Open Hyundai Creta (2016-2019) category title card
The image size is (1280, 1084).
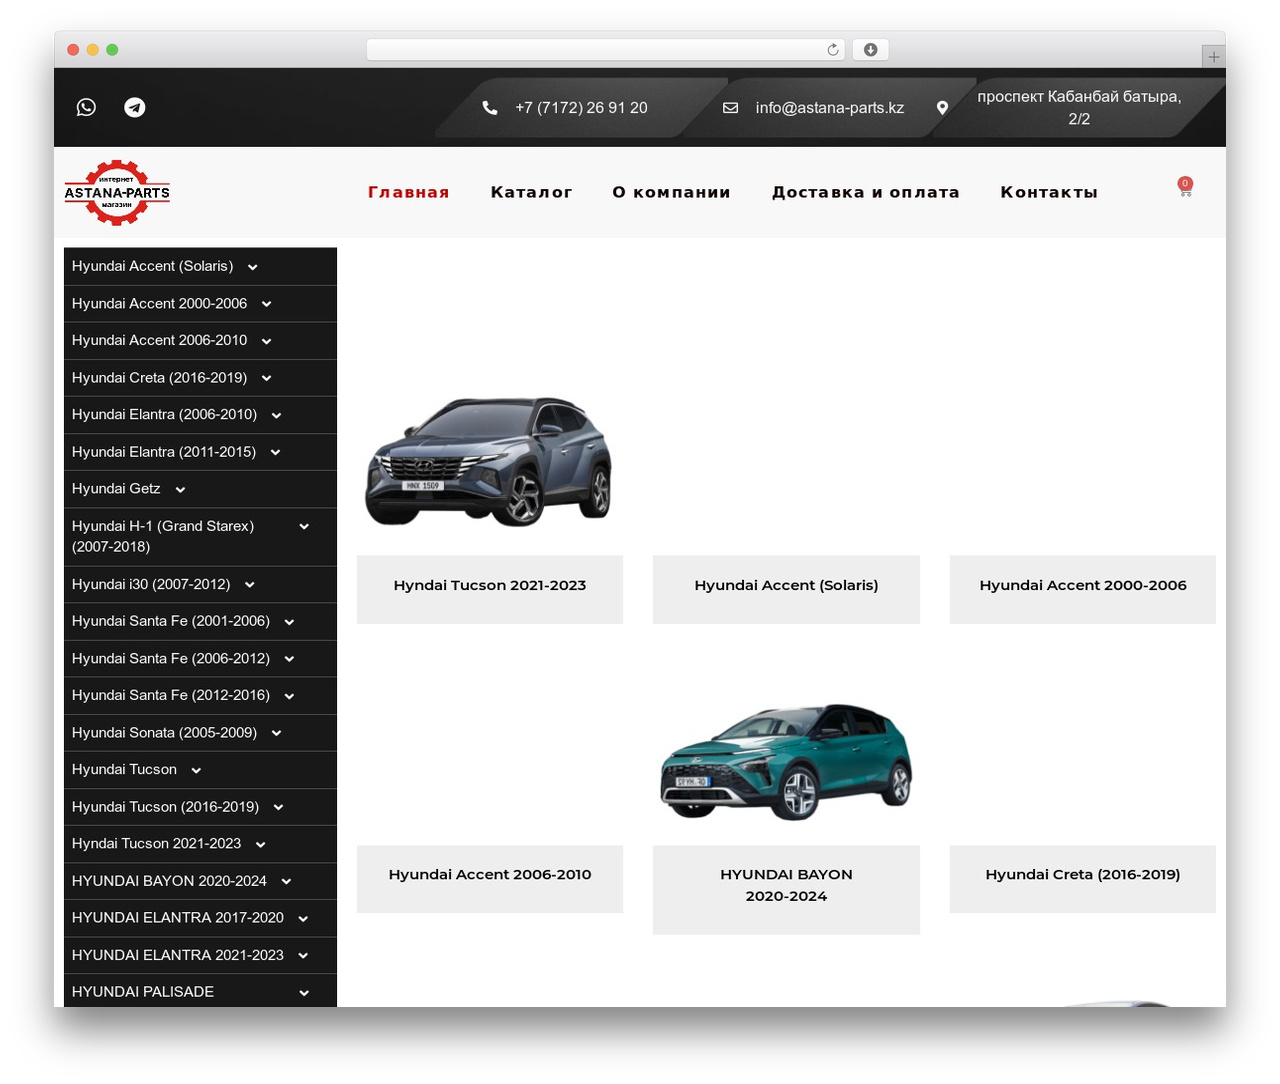(1083, 879)
